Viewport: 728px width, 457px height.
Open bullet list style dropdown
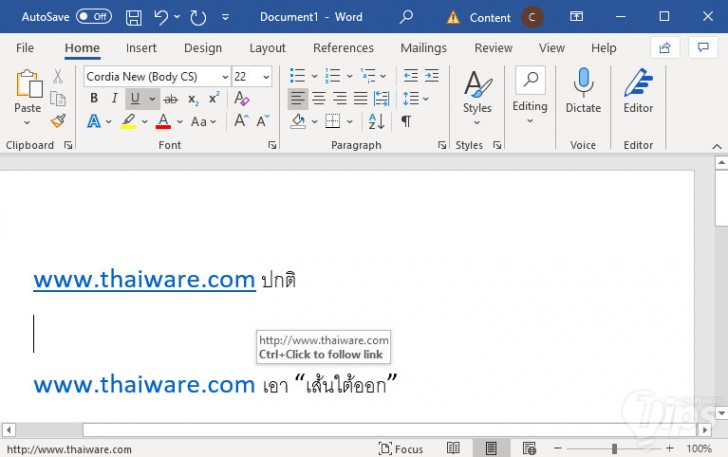coord(314,76)
